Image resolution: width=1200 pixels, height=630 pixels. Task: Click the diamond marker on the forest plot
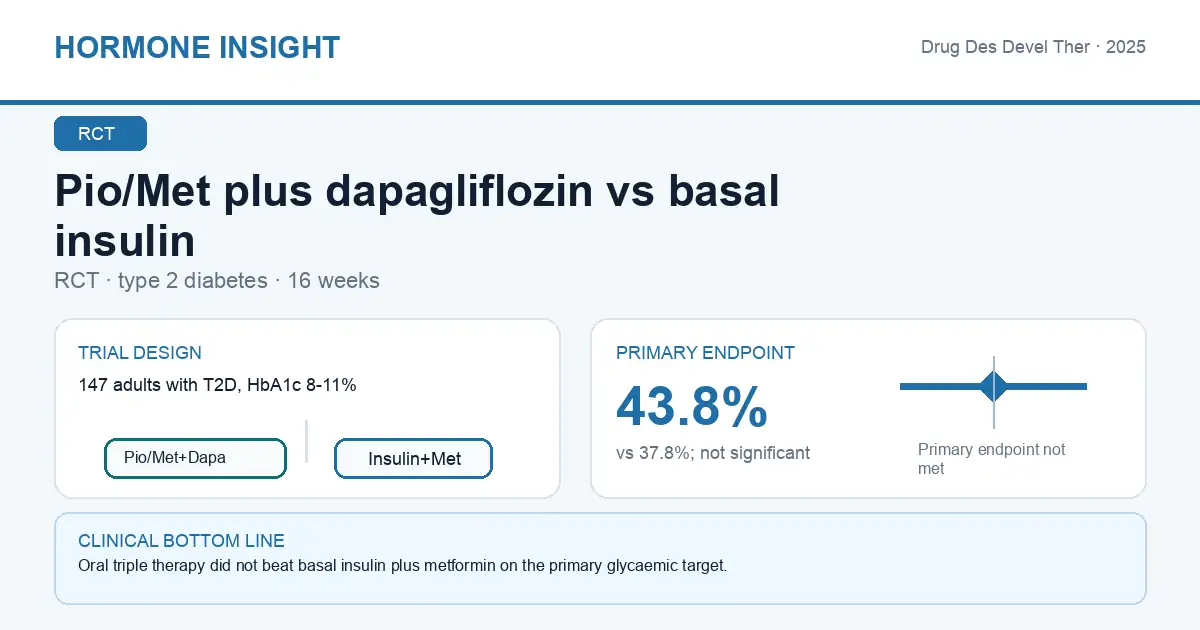pos(994,386)
